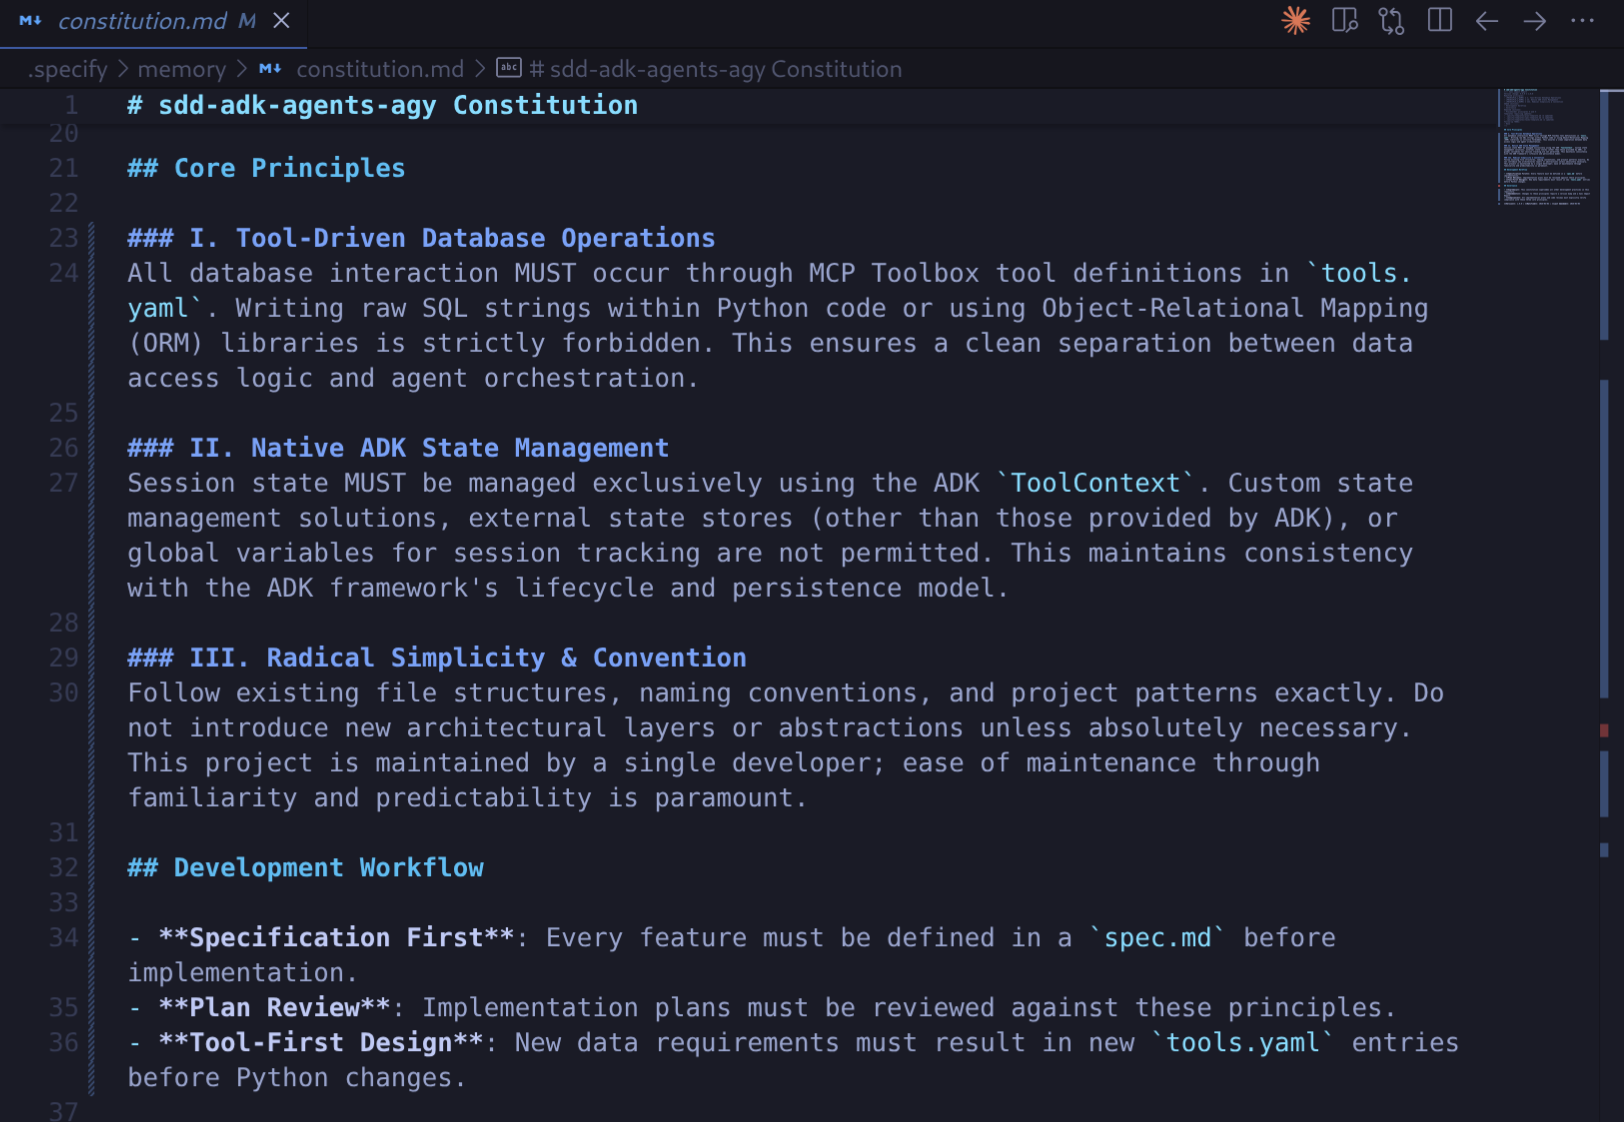Open the markdown preview to the side
The width and height of the screenshot is (1624, 1122).
pyautogui.click(x=1344, y=21)
